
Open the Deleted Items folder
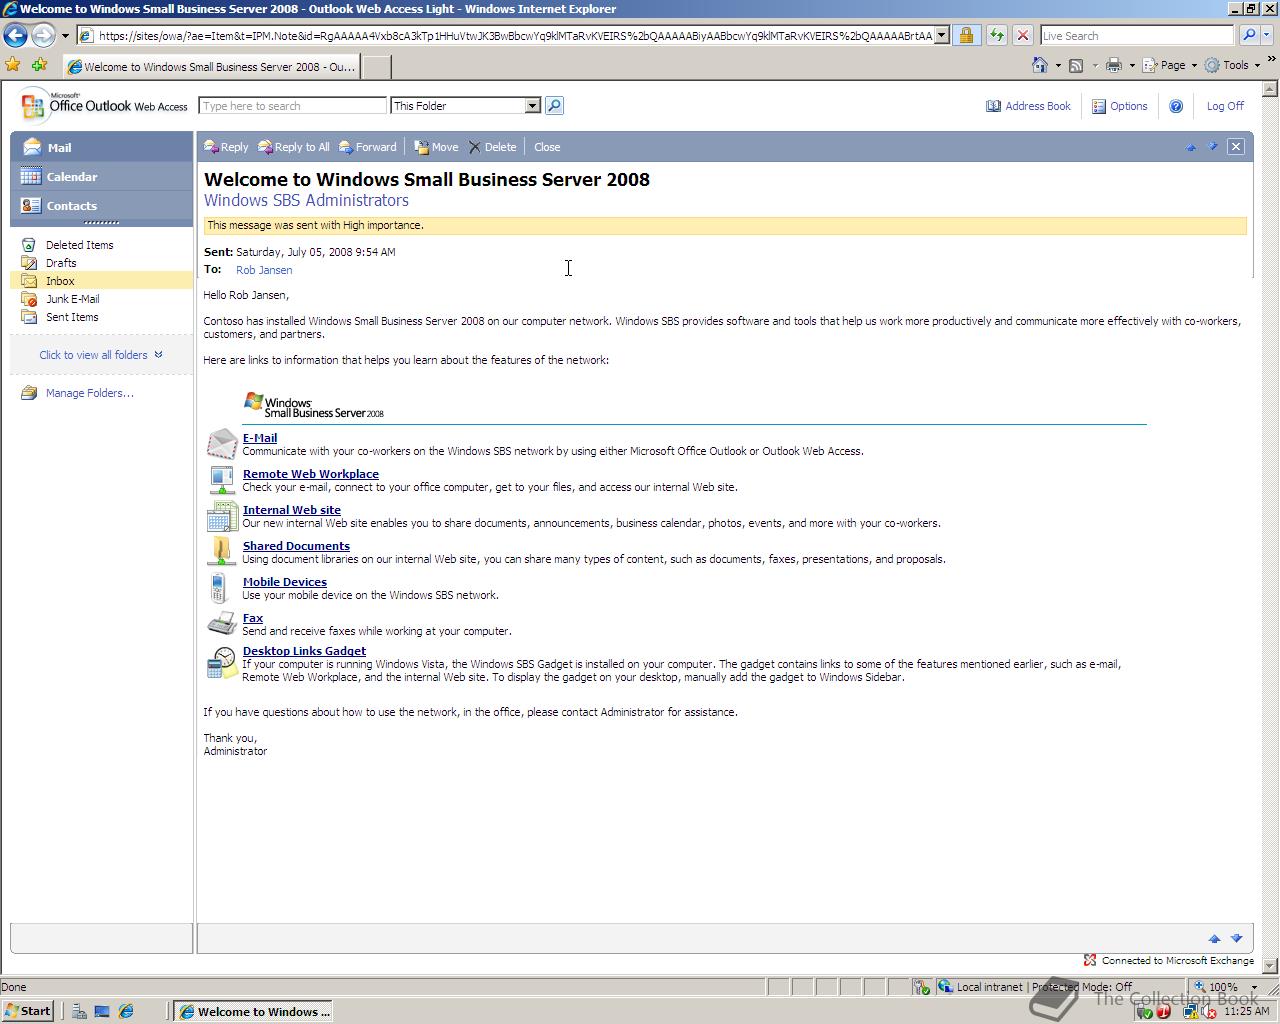click(x=79, y=245)
